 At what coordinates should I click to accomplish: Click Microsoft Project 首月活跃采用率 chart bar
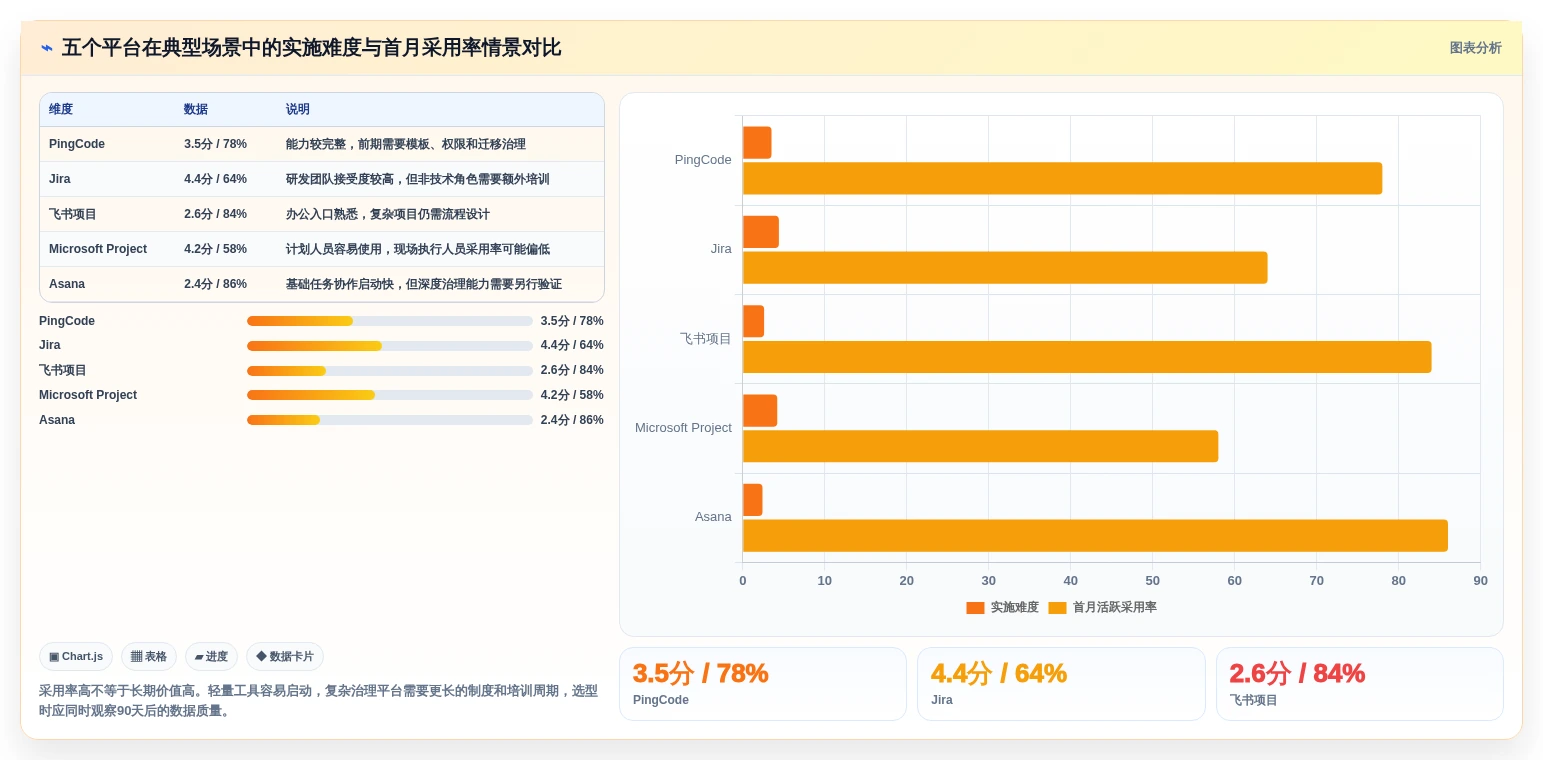980,446
